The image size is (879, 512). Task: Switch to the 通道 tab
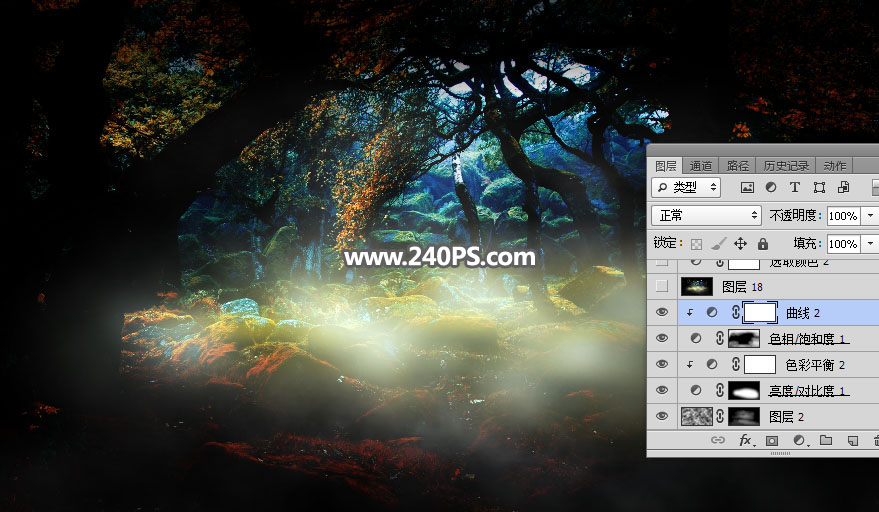click(700, 165)
